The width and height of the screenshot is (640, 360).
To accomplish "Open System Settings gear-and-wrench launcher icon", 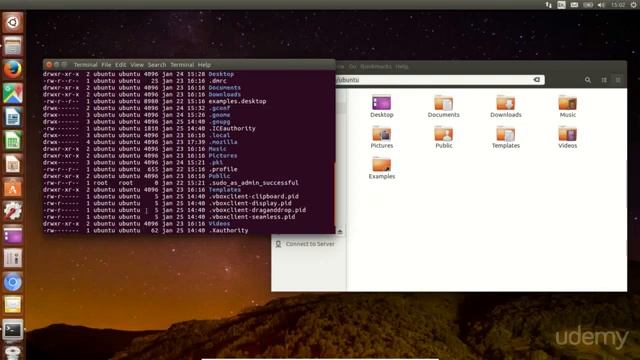I will coord(13,211).
